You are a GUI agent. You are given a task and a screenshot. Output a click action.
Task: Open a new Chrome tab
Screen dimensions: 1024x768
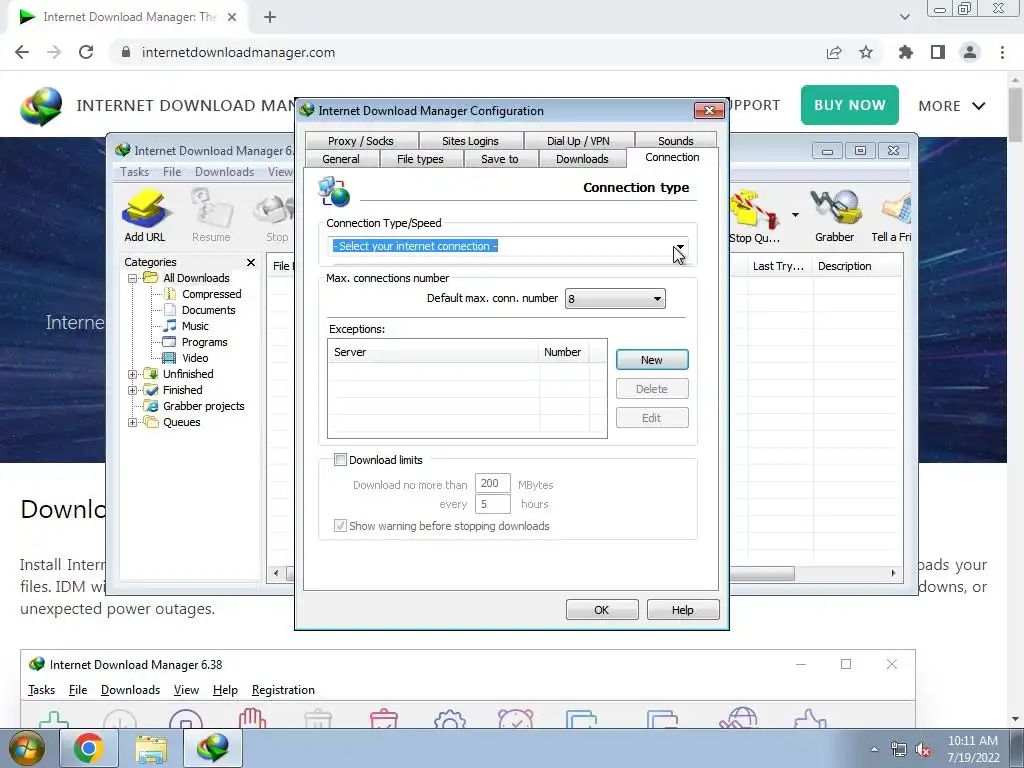pyautogui.click(x=270, y=17)
